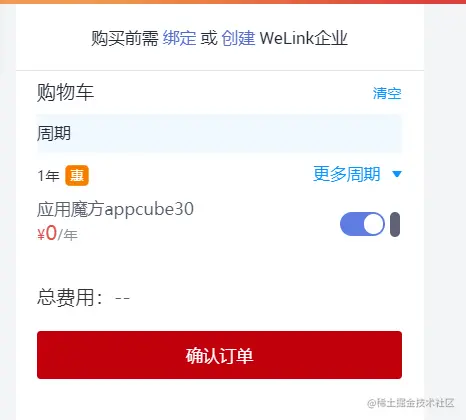
Task: Click the 购物车 cart heading
Action: click(x=65, y=92)
